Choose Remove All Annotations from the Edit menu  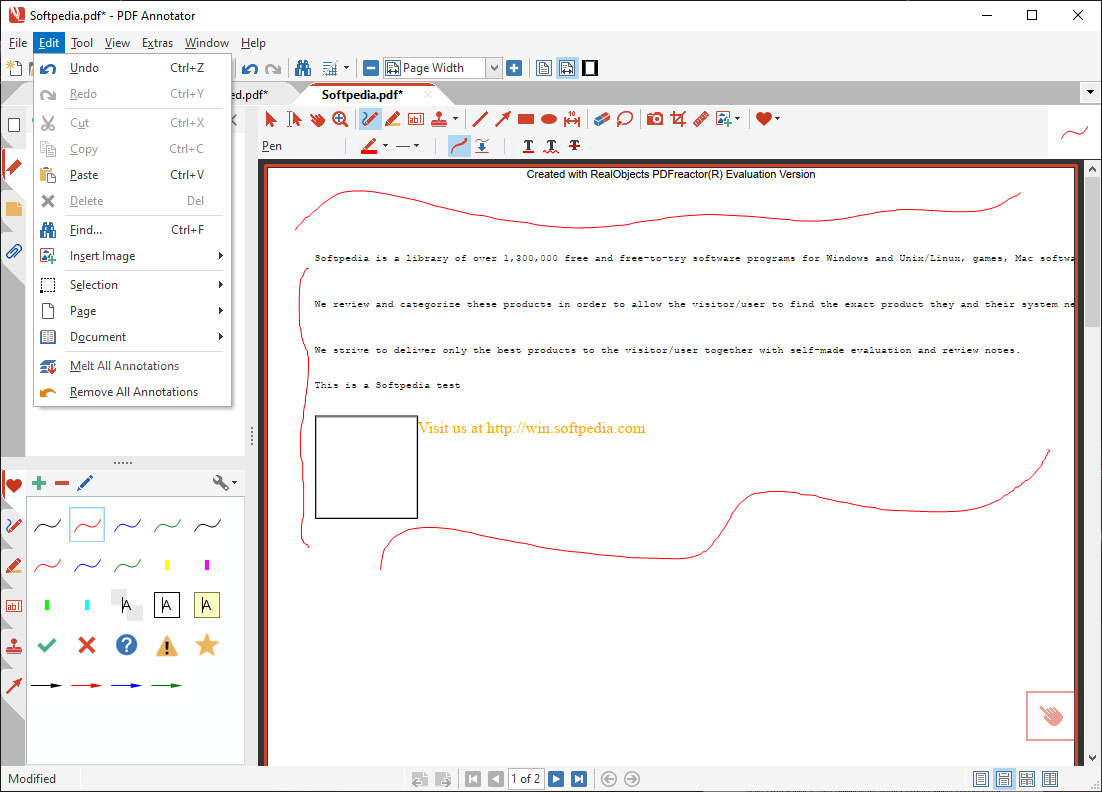(133, 392)
